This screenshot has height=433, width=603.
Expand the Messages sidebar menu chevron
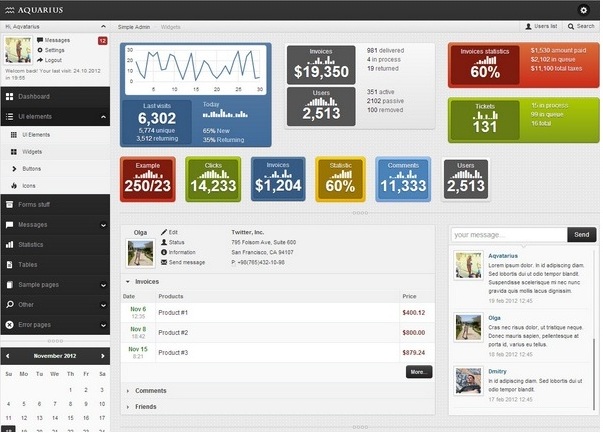(103, 225)
